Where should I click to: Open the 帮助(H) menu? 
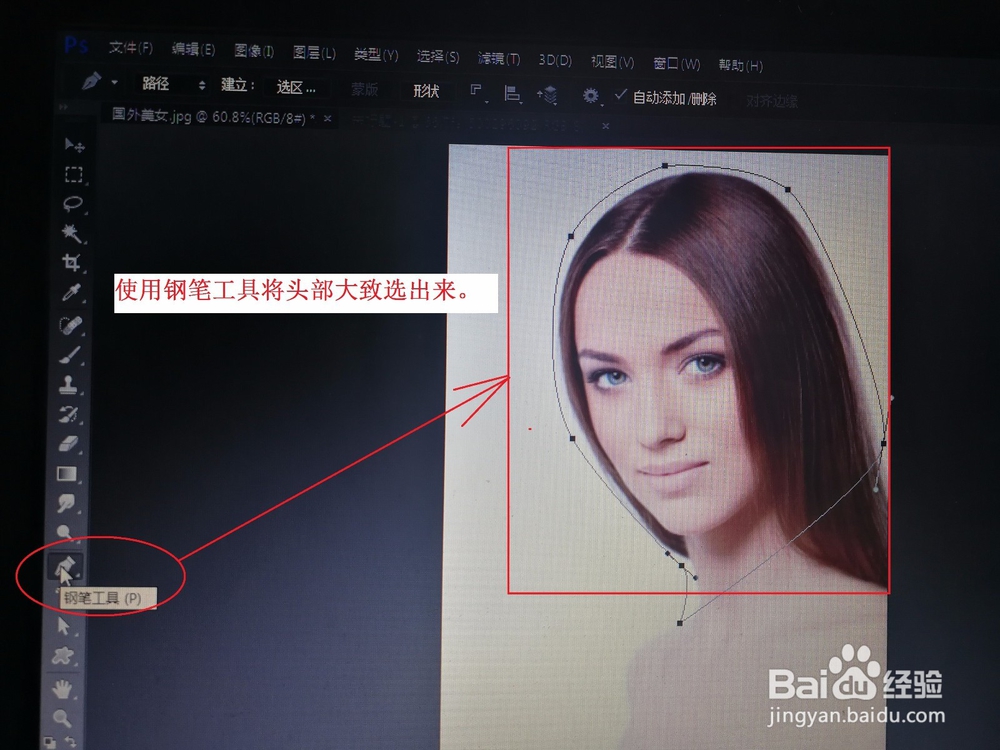(740, 65)
